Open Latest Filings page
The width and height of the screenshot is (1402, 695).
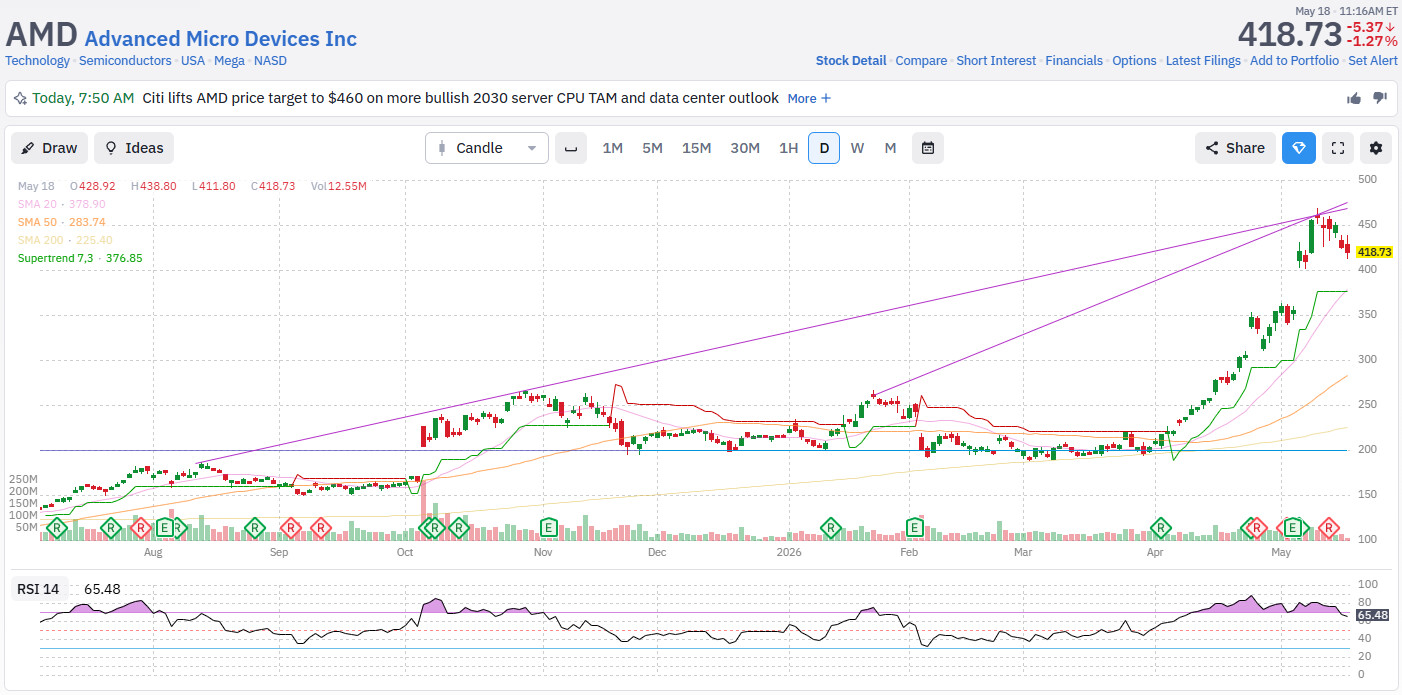tap(1203, 61)
